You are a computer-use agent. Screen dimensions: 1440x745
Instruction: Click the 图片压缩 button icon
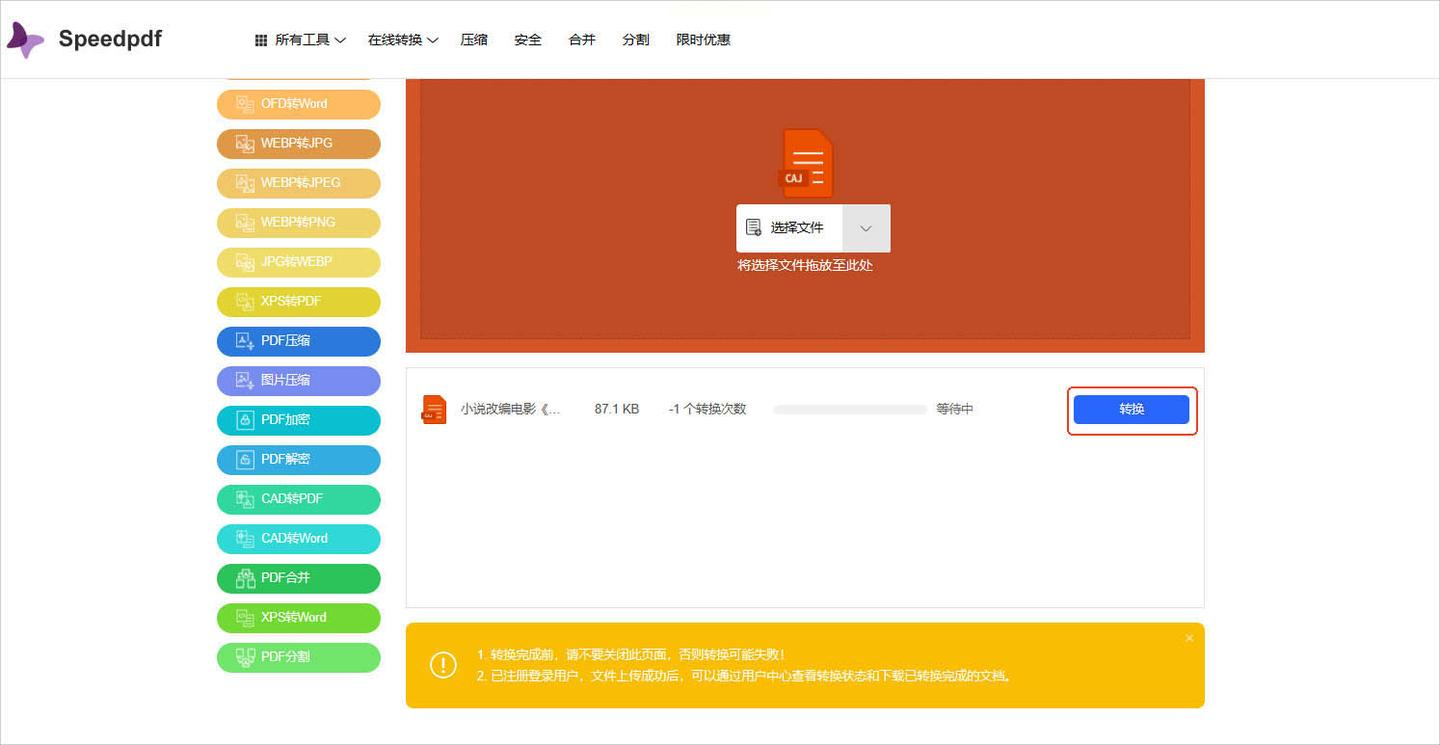pos(245,380)
